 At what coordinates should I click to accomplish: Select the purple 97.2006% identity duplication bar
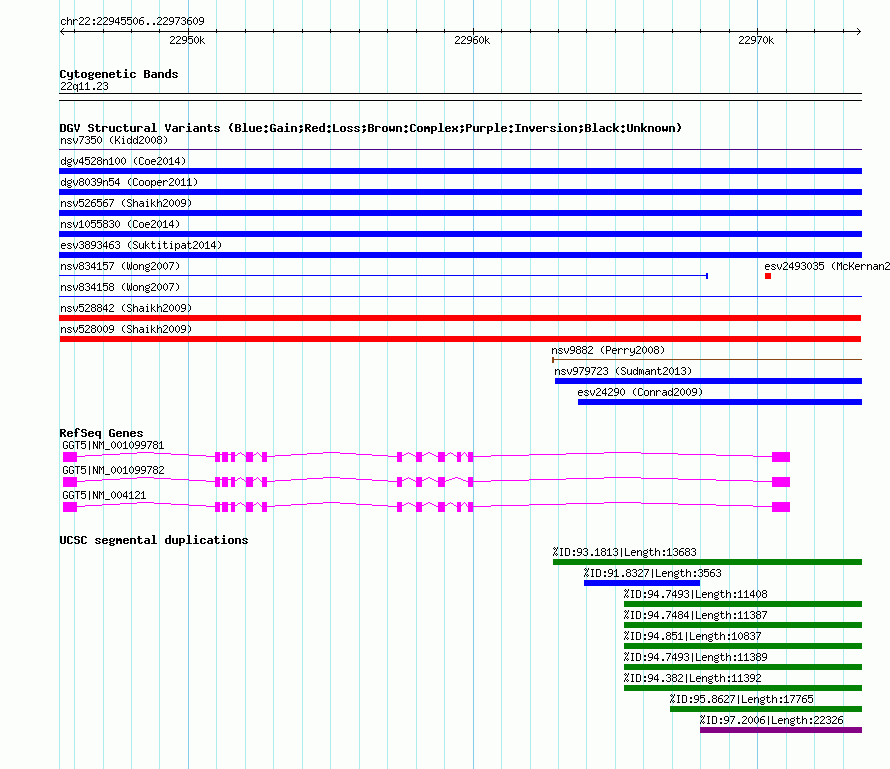click(x=780, y=730)
